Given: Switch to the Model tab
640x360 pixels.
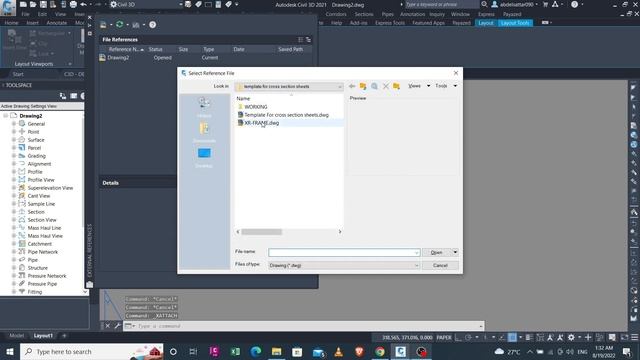Looking at the screenshot, I should pos(17,336).
